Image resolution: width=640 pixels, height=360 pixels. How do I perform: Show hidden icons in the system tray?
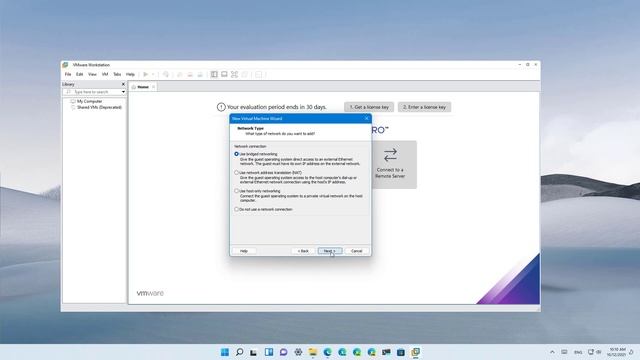[x=552, y=352]
